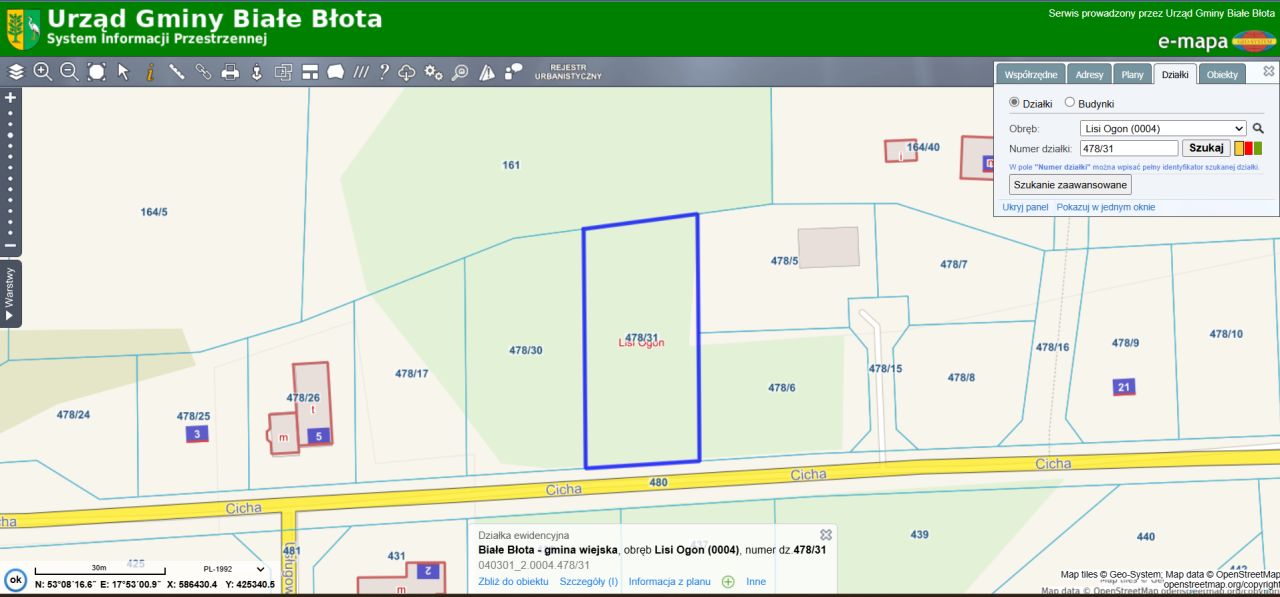The image size is (1280, 597).
Task: Select the arrow pointer tool
Action: [x=124, y=72]
